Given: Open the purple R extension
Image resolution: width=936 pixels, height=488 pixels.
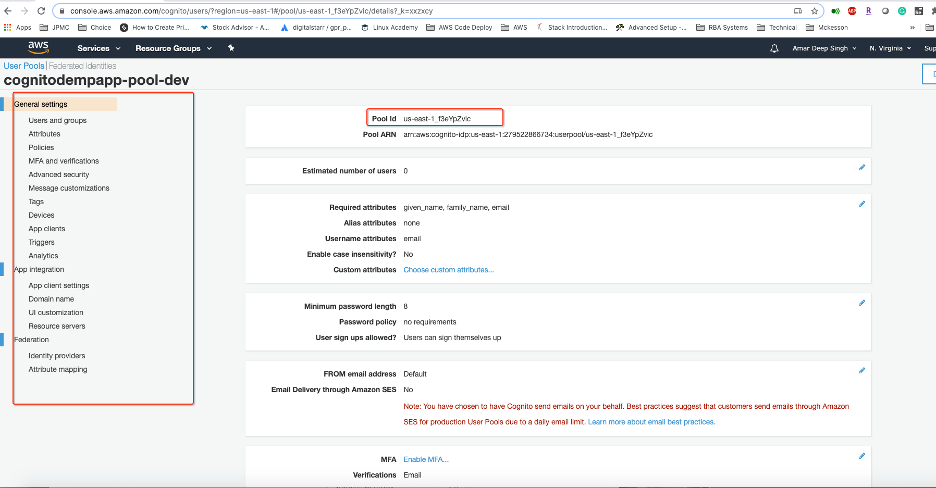Looking at the screenshot, I should (869, 11).
